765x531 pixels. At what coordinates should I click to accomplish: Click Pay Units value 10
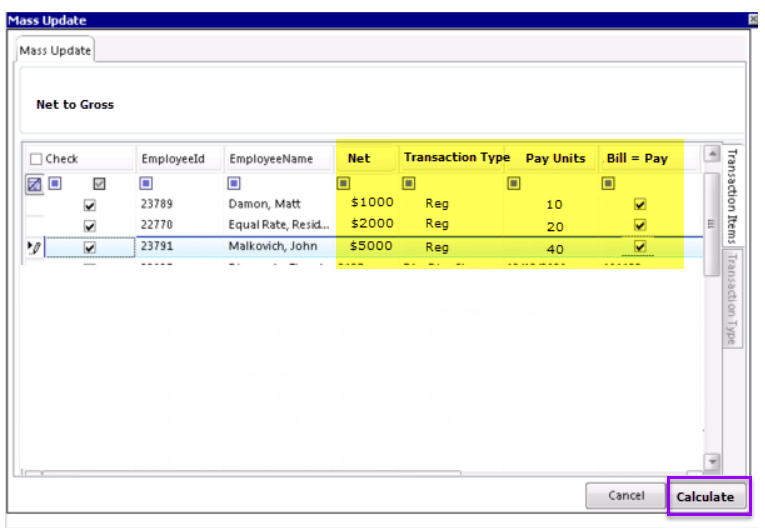(x=554, y=204)
